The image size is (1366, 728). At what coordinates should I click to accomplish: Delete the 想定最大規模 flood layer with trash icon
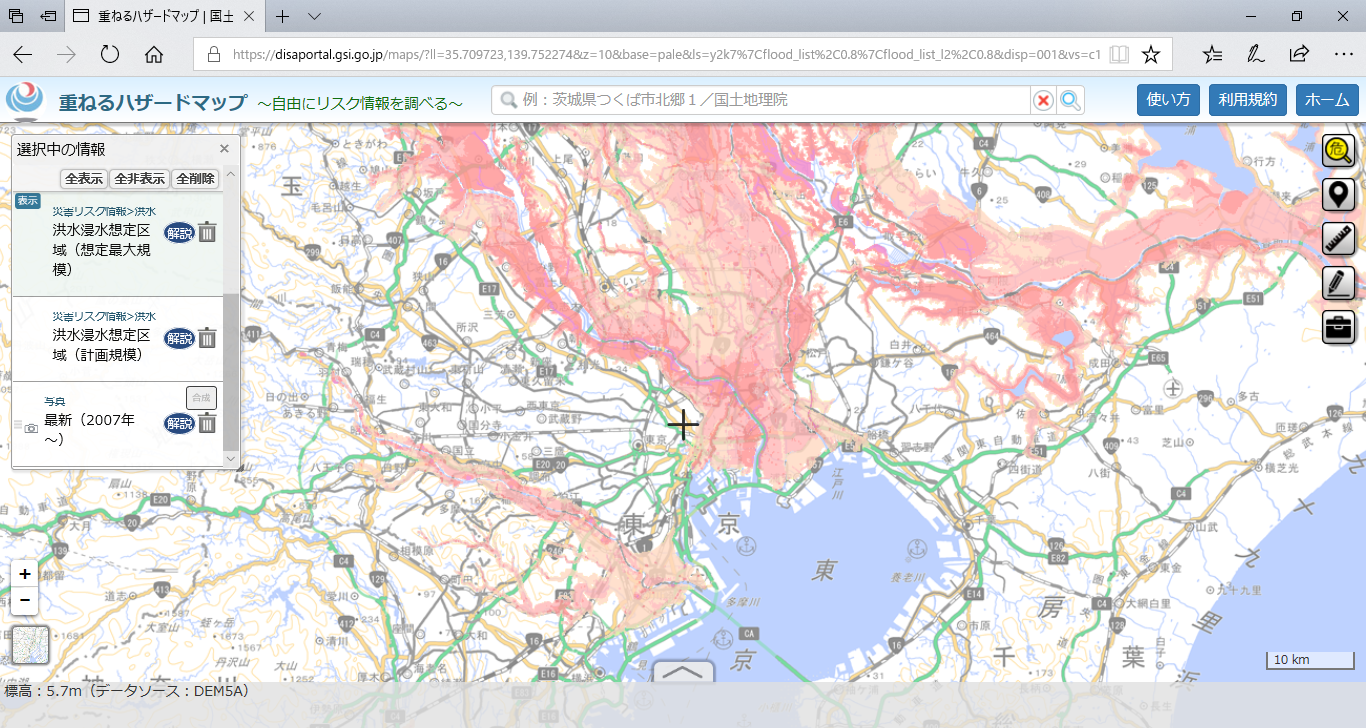pyautogui.click(x=207, y=233)
